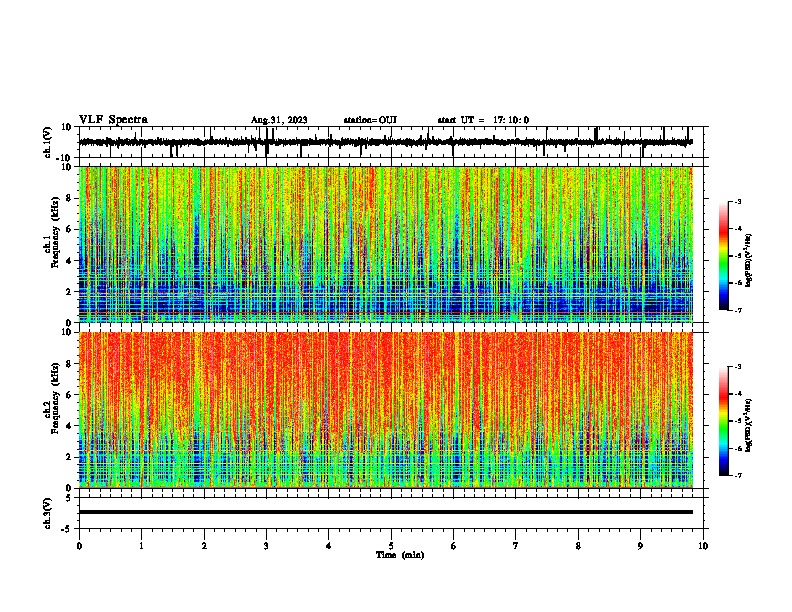This screenshot has width=792, height=612.
Task: Click the "2" kHz tick on ch.2 spectrogram axis
Action: 70,457
